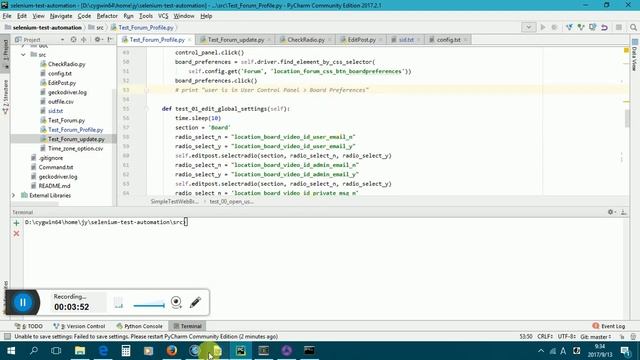Click the Run green play icon
640x360 pixels.
point(543,27)
